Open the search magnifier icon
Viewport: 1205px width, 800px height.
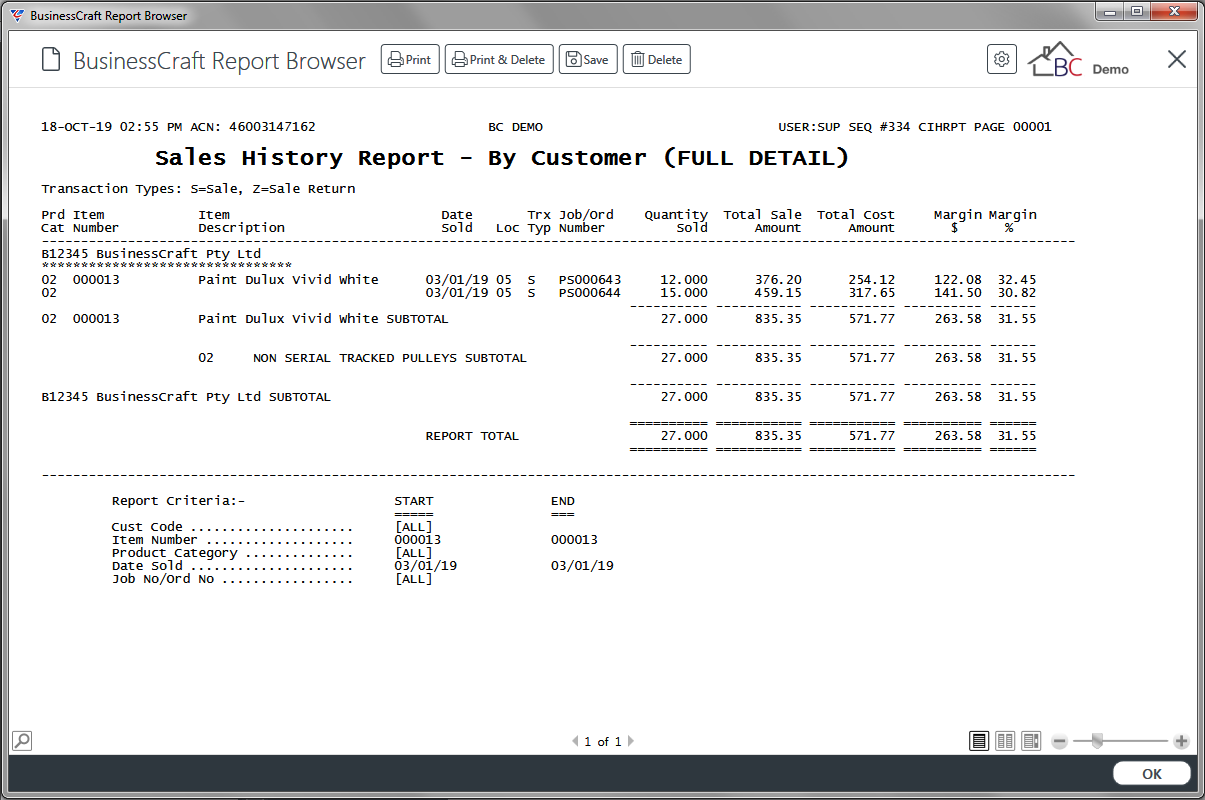[21, 741]
